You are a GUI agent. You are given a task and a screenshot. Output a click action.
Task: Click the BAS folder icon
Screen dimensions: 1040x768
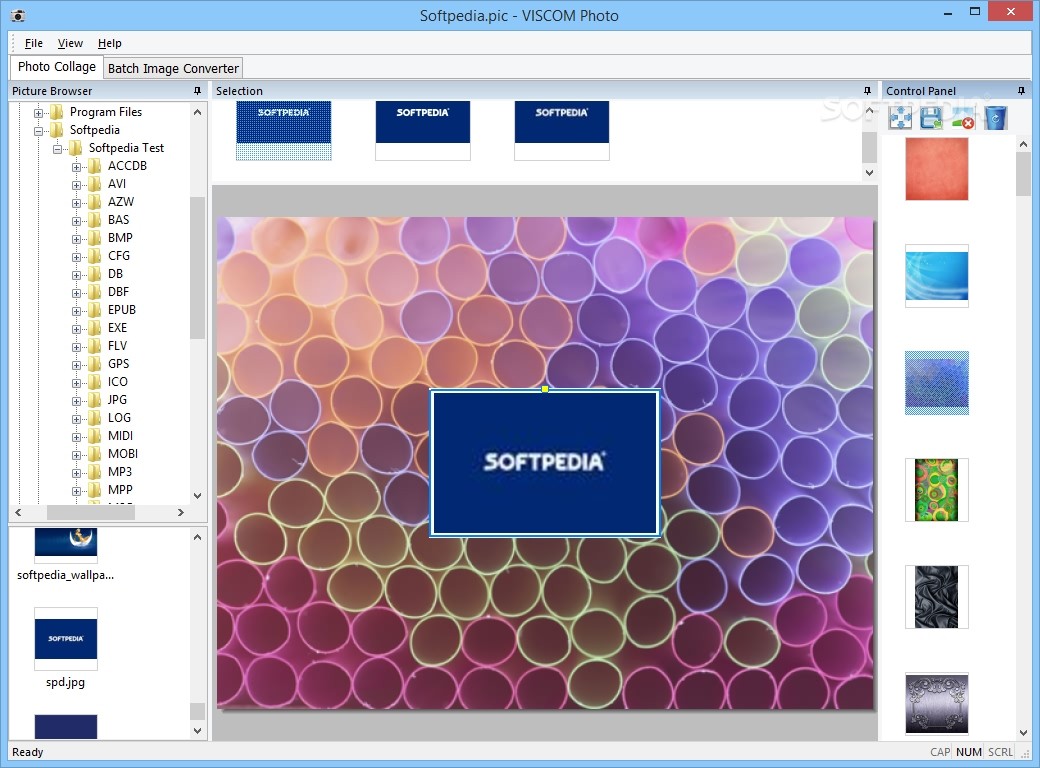click(96, 220)
